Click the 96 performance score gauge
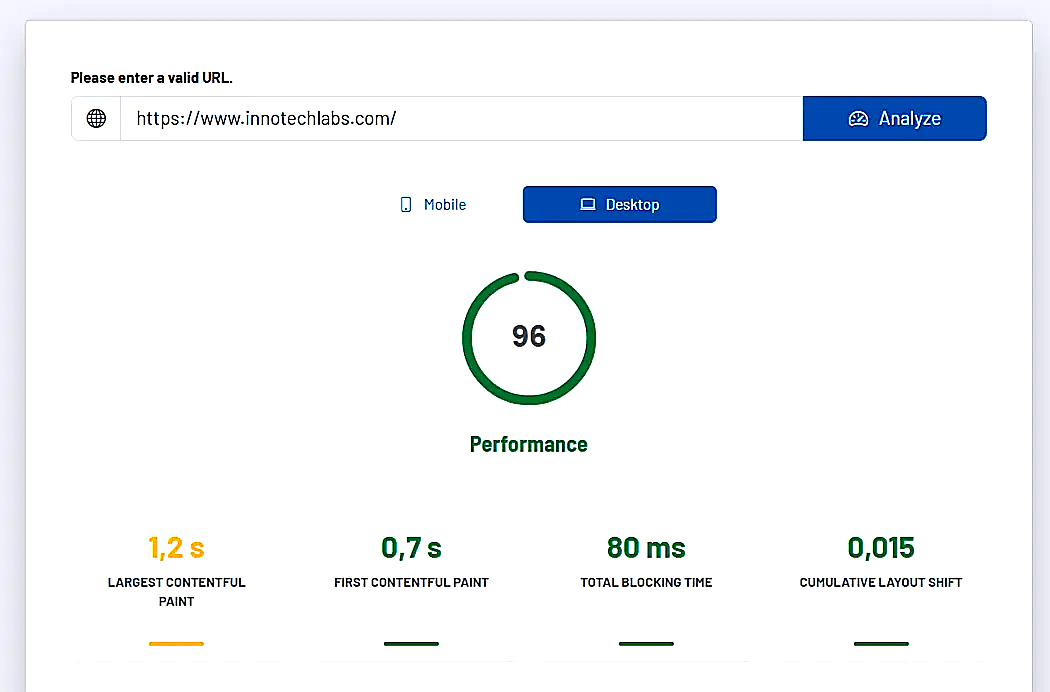Image resolution: width=1050 pixels, height=692 pixels. 529,338
